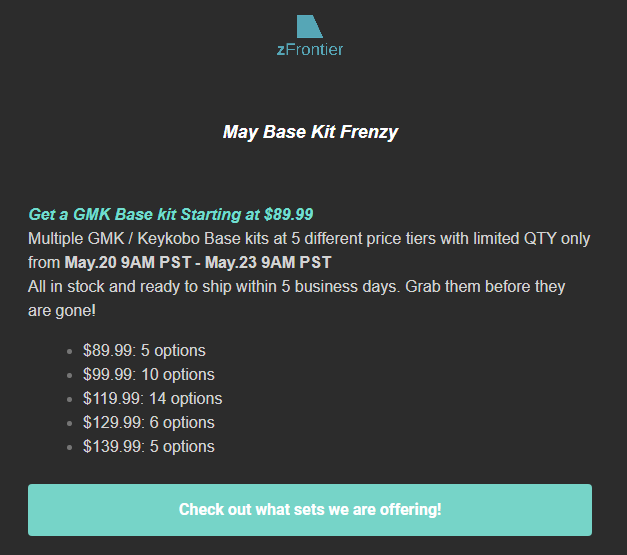Click the bullet beside $99.99 tier
This screenshot has width=627, height=555.
70,375
